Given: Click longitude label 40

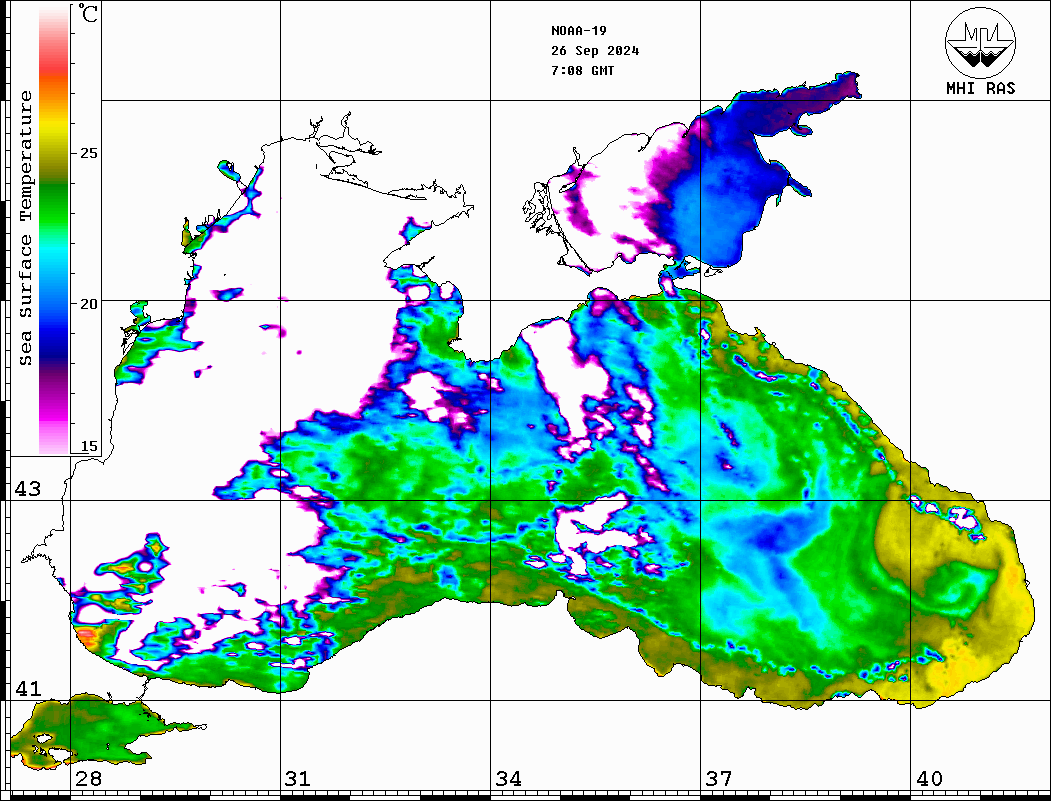Looking at the screenshot, I should [x=929, y=779].
